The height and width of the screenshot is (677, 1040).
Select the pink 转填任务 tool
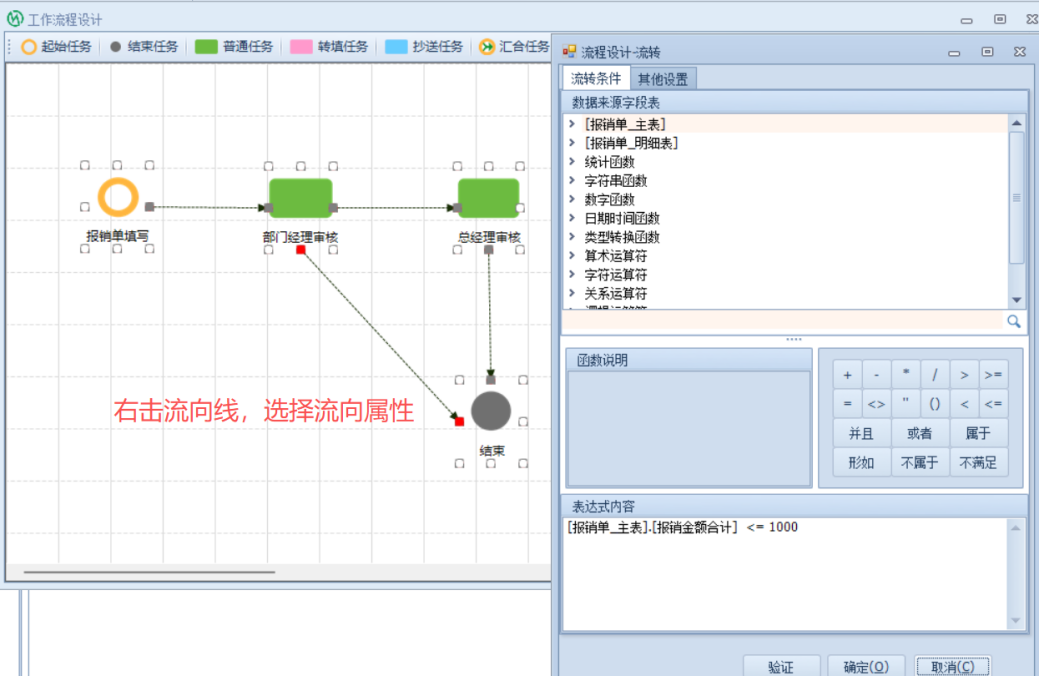pos(329,47)
